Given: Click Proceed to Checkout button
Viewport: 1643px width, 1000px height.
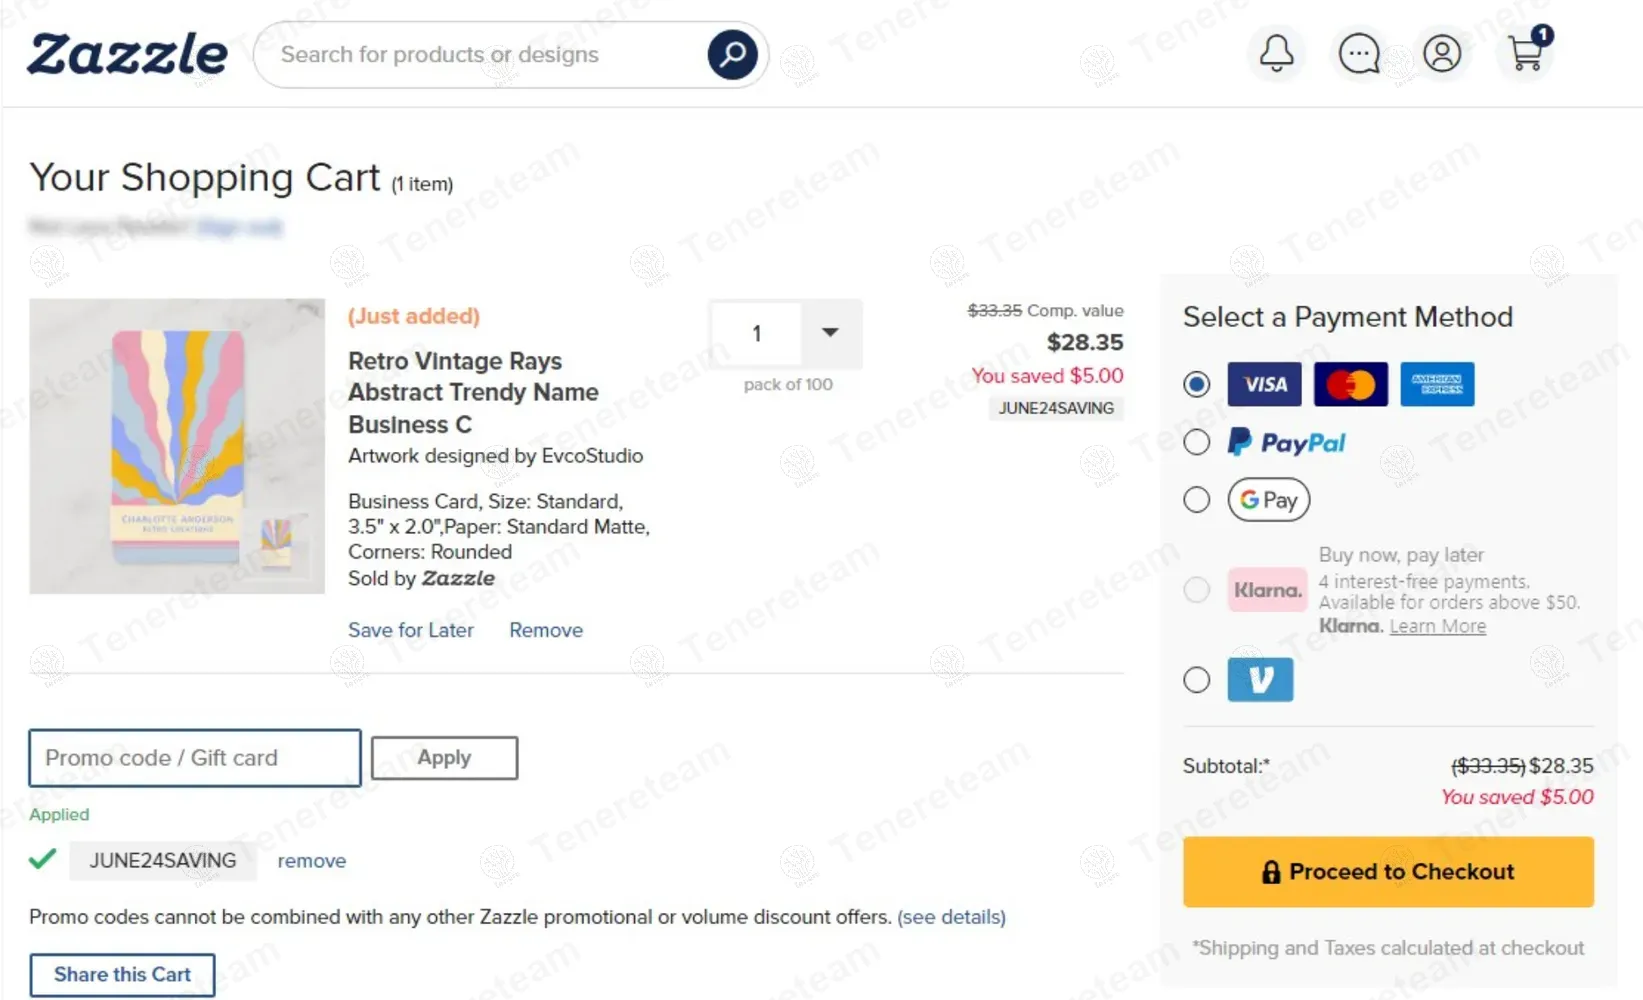Looking at the screenshot, I should [x=1388, y=872].
